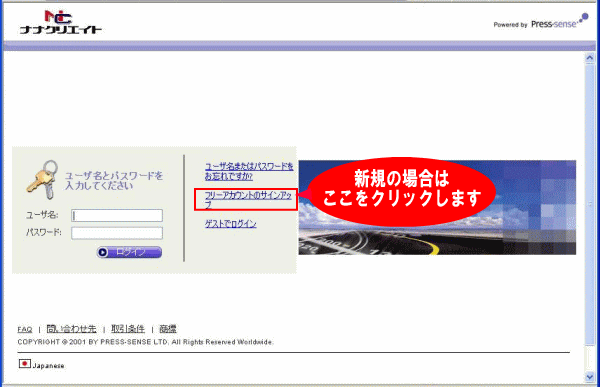Viewport: 600px width, 387px height.
Task: Click the Japanese language label
Action: 49,366
